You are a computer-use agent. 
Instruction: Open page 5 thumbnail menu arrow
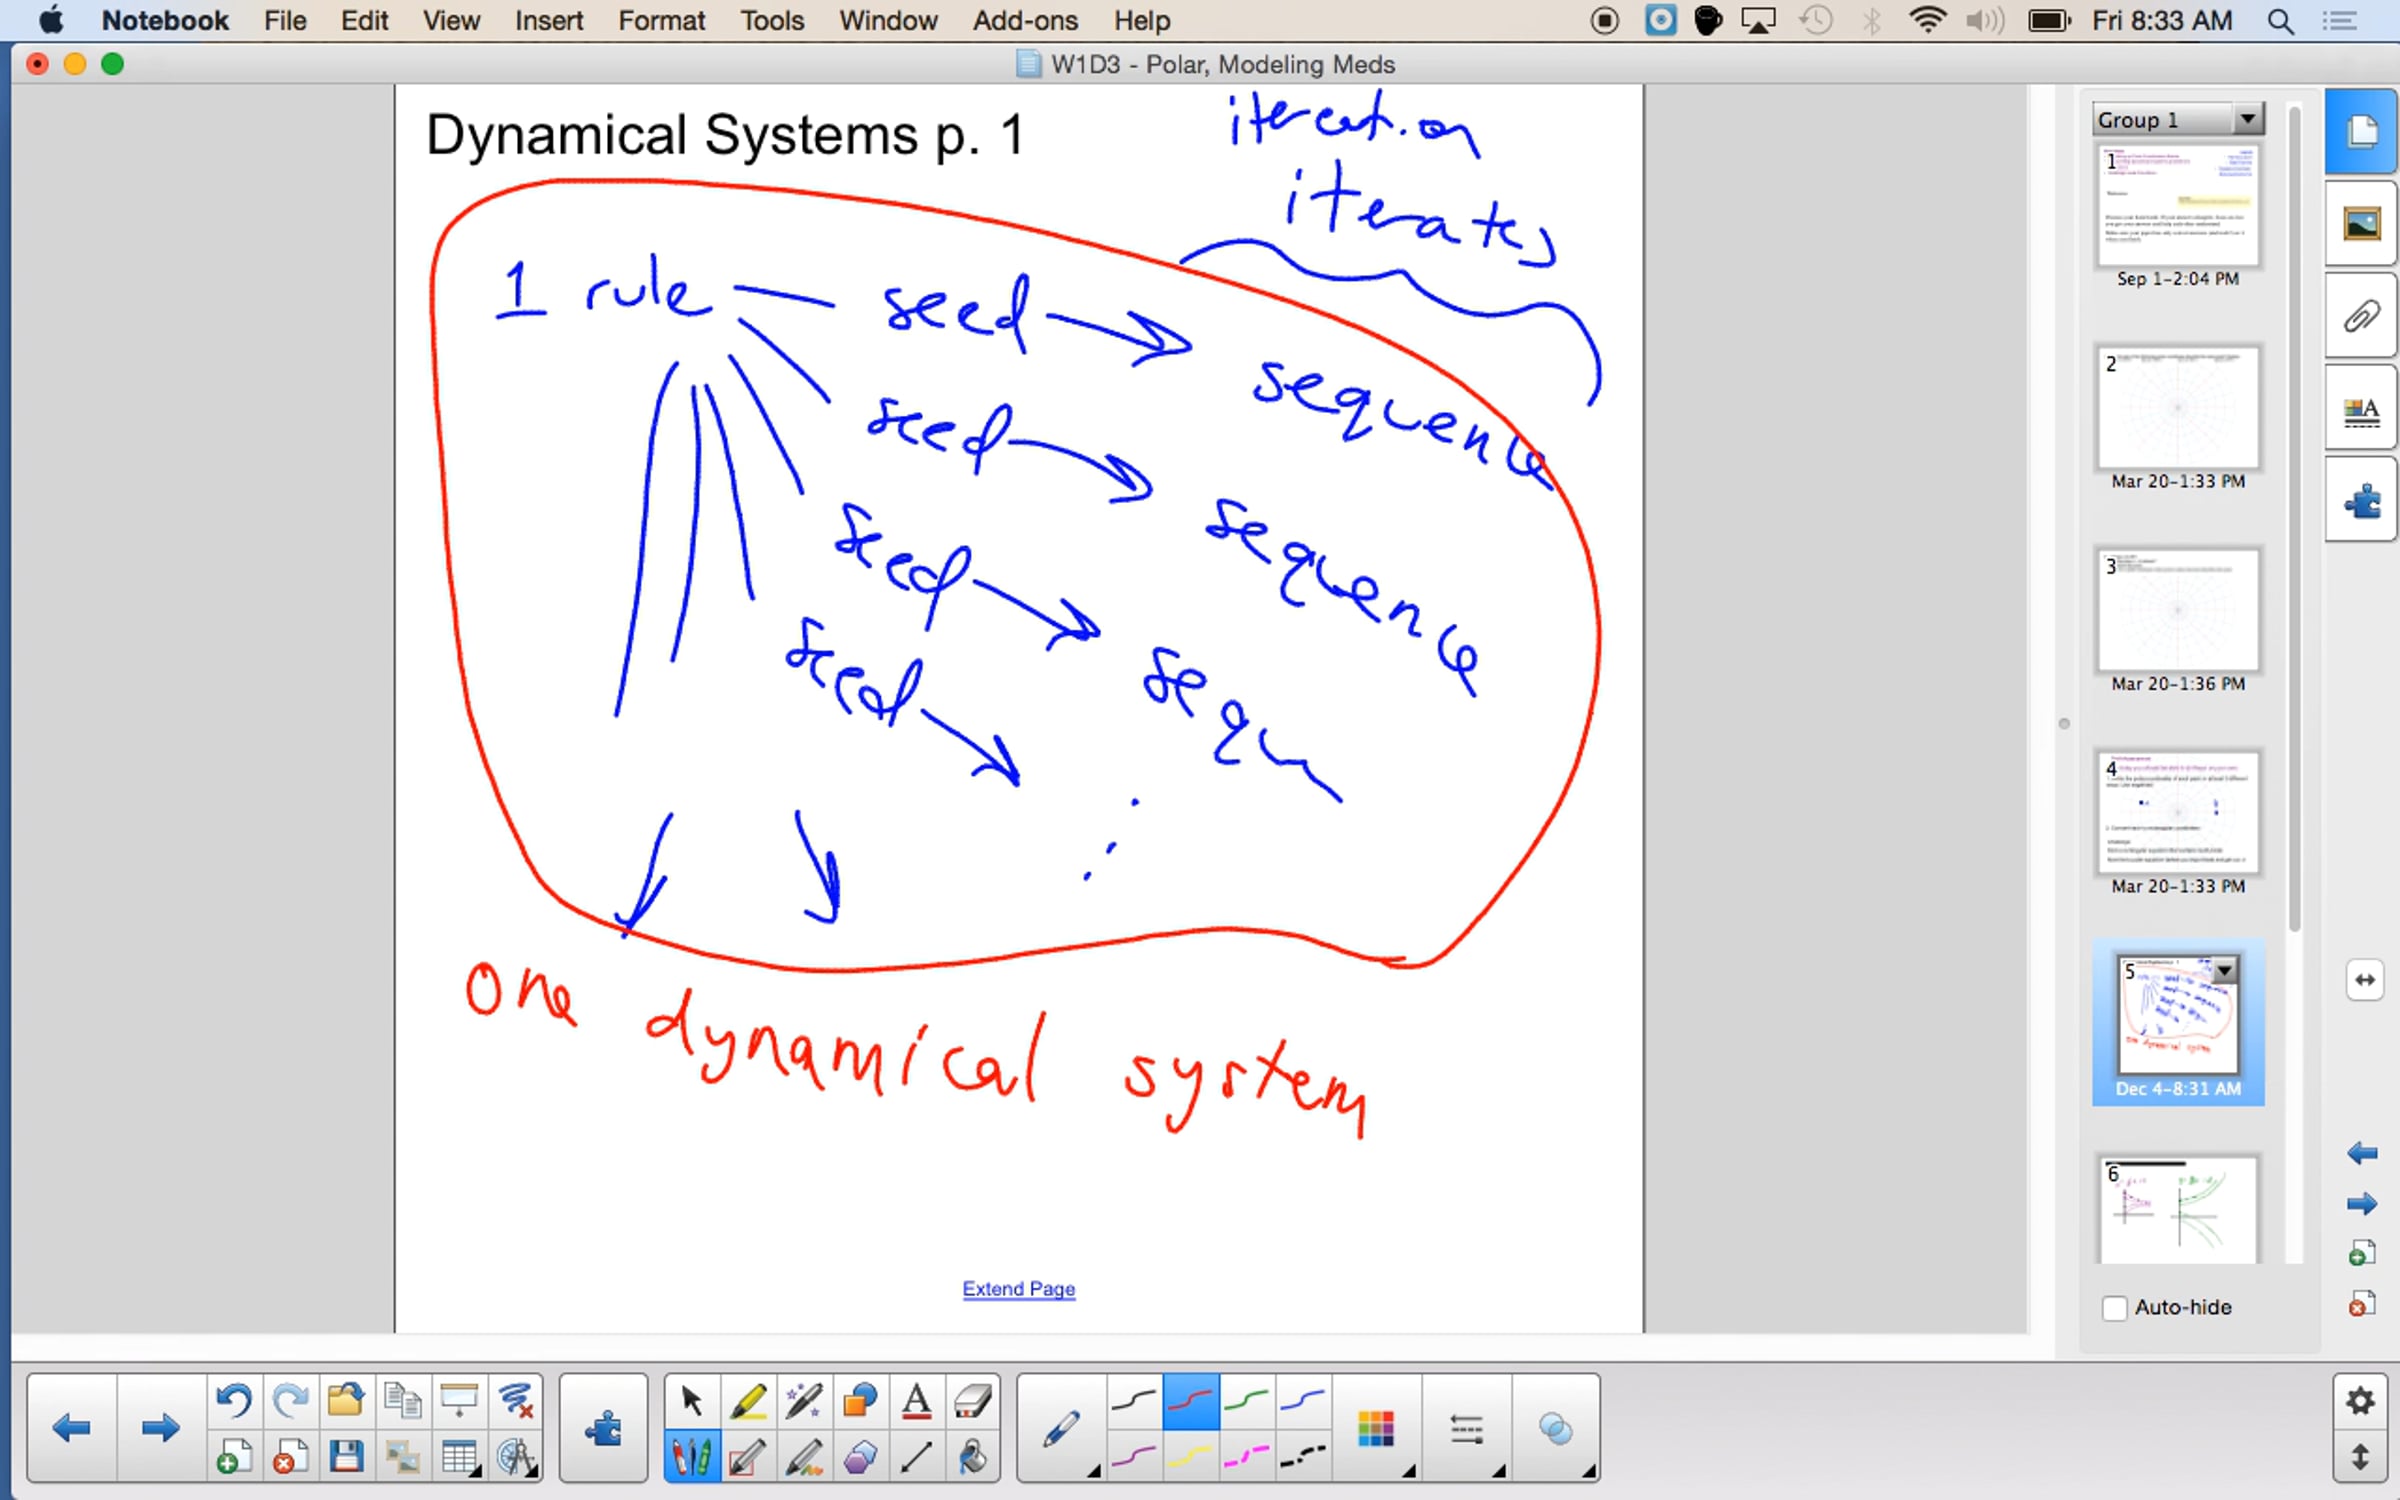tap(2224, 971)
